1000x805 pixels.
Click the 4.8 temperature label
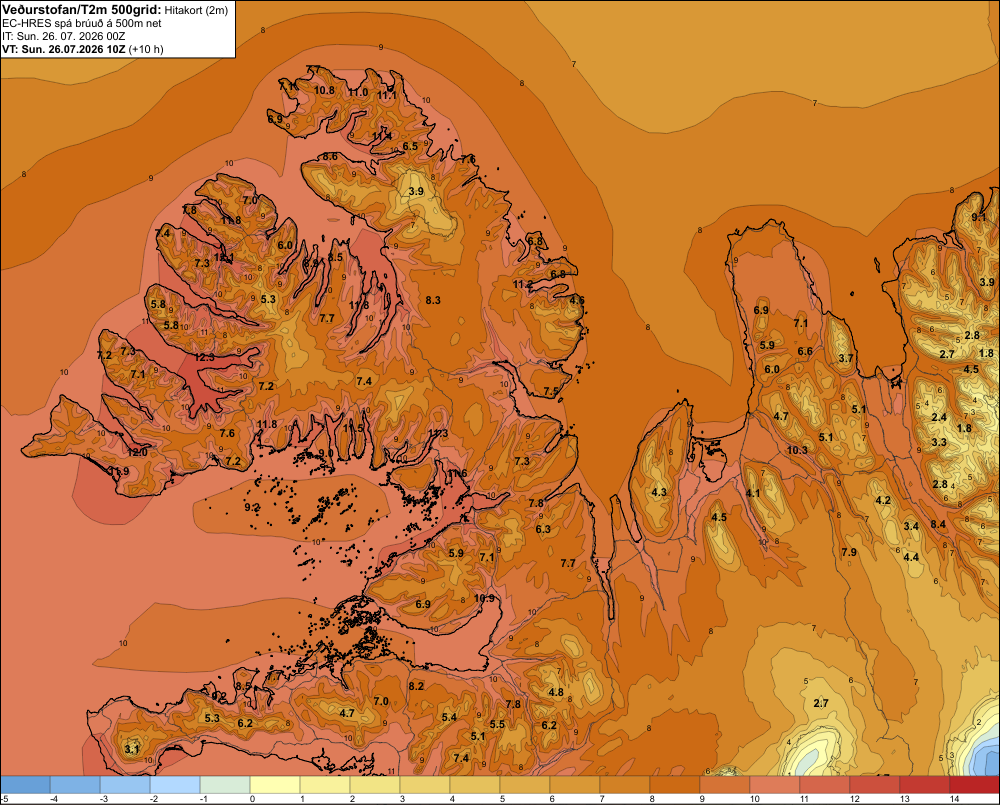(x=555, y=692)
